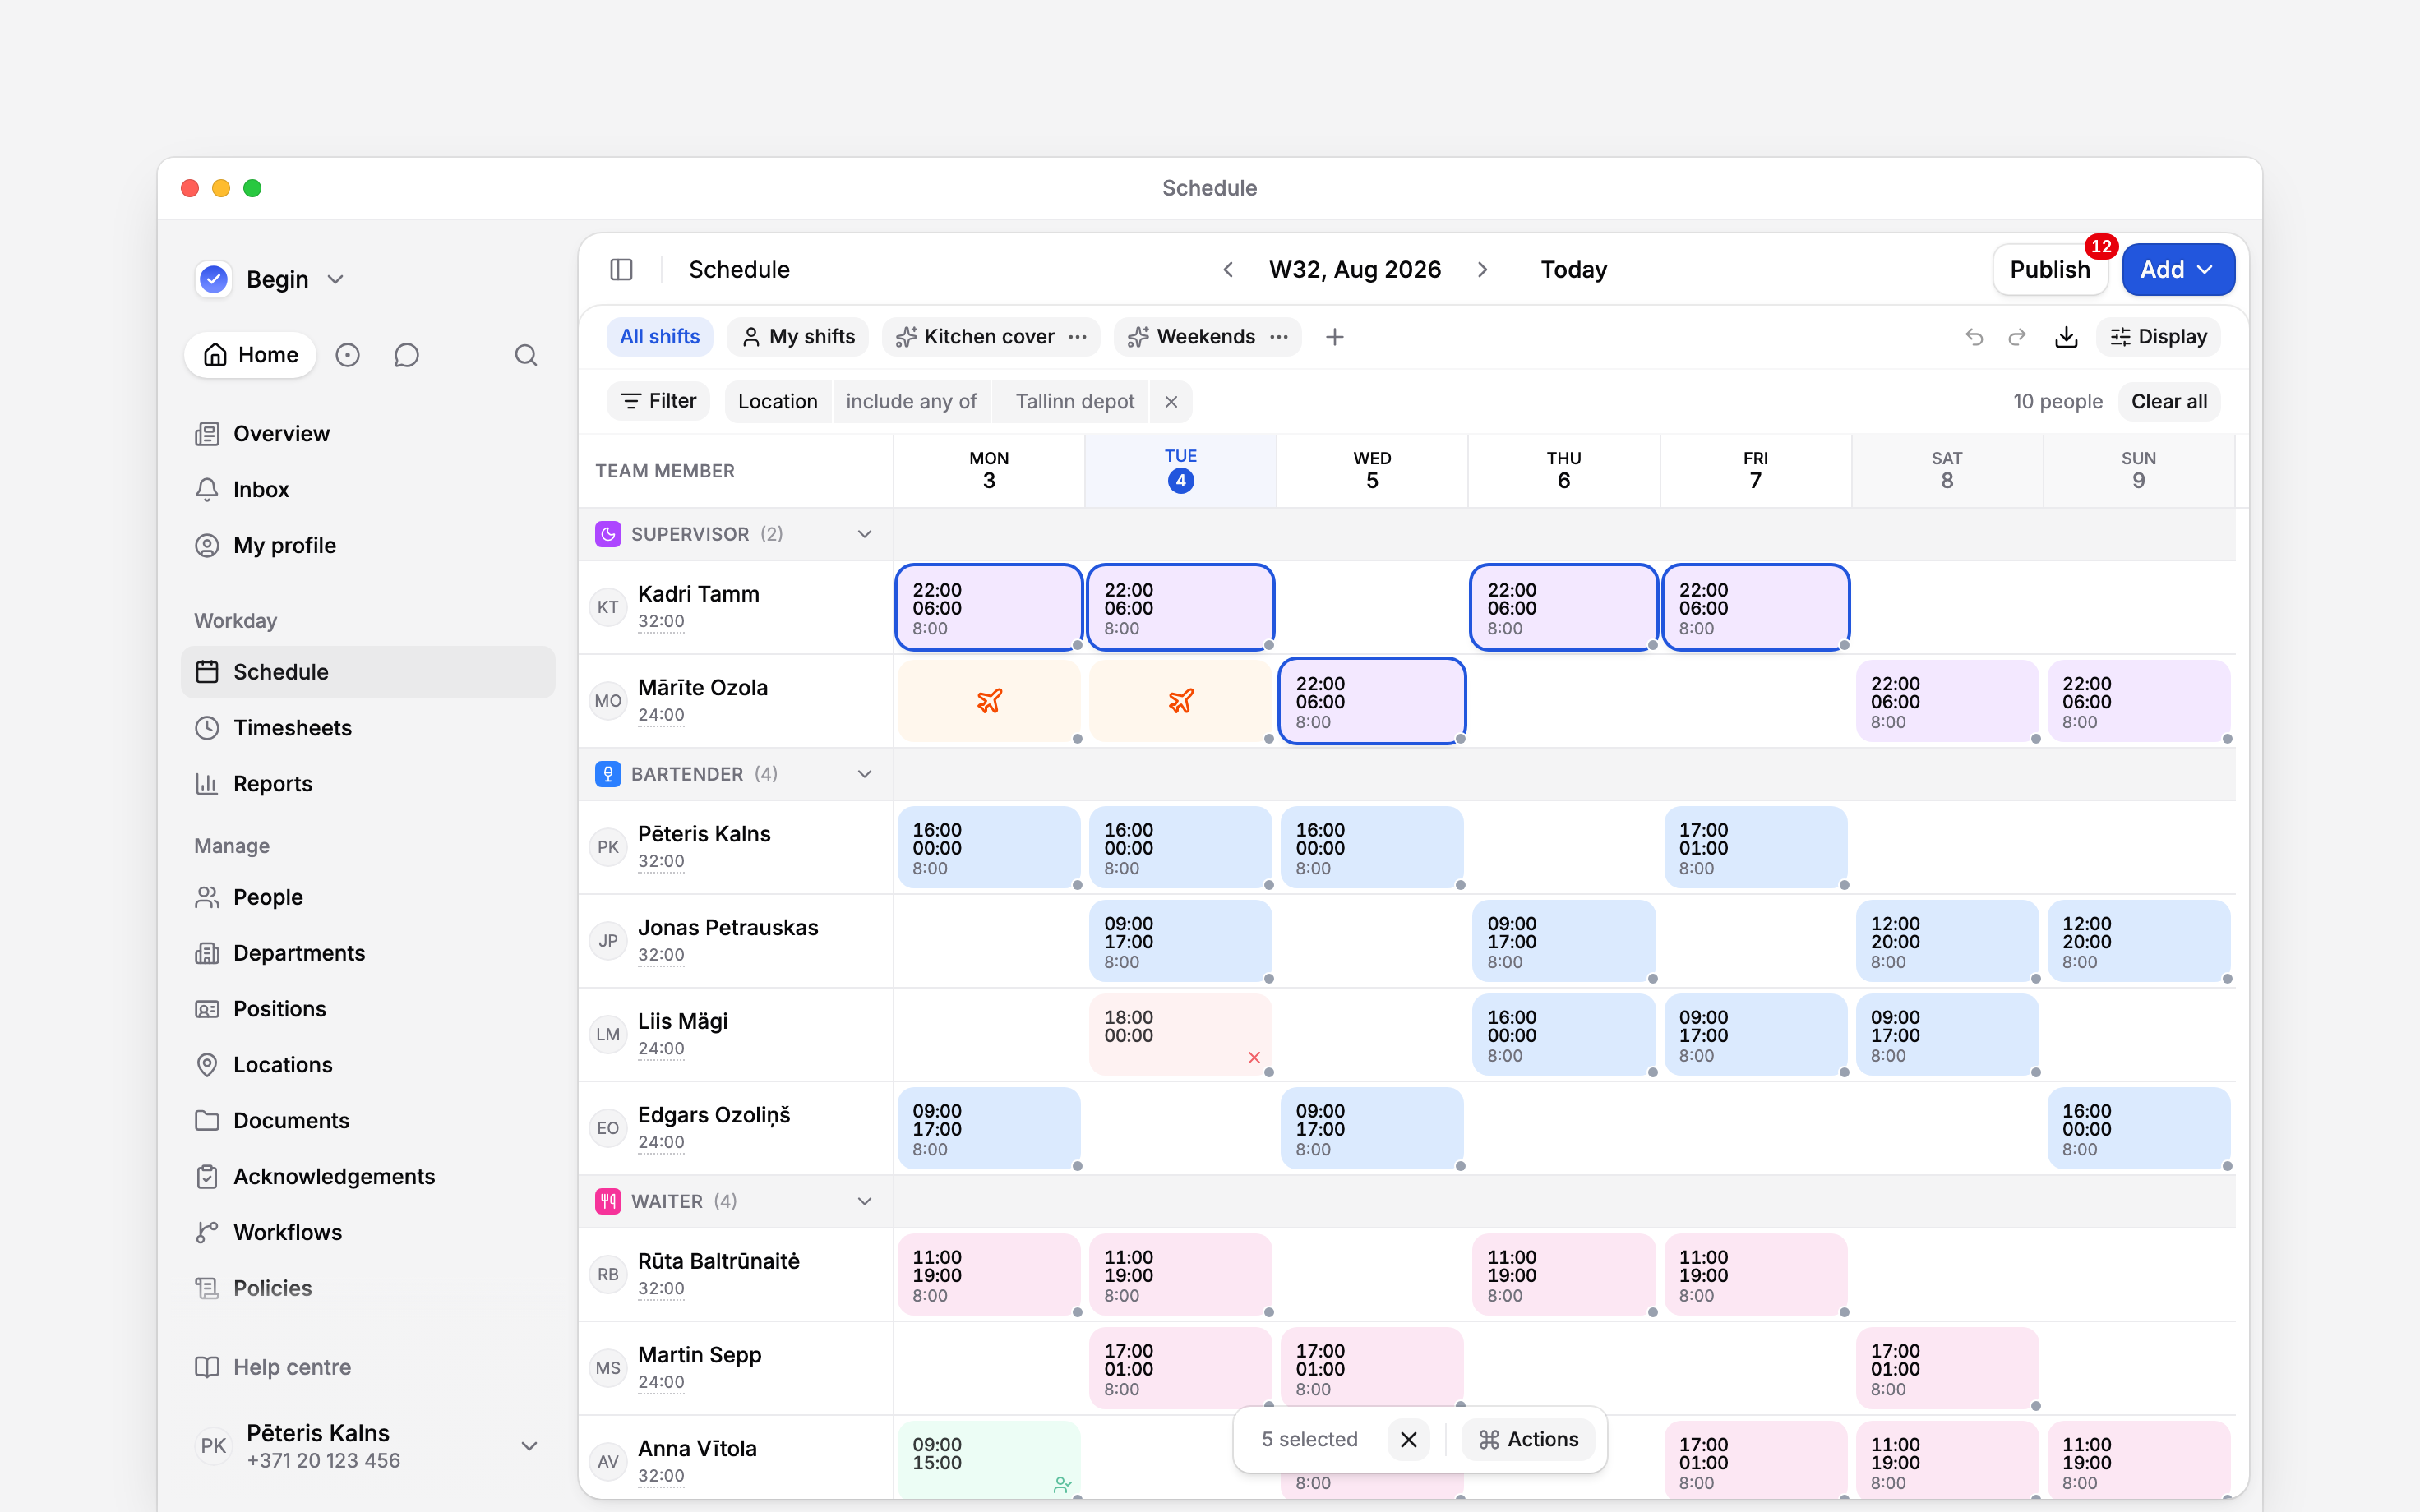The height and width of the screenshot is (1512, 2420).
Task: Open Display settings
Action: point(2158,337)
